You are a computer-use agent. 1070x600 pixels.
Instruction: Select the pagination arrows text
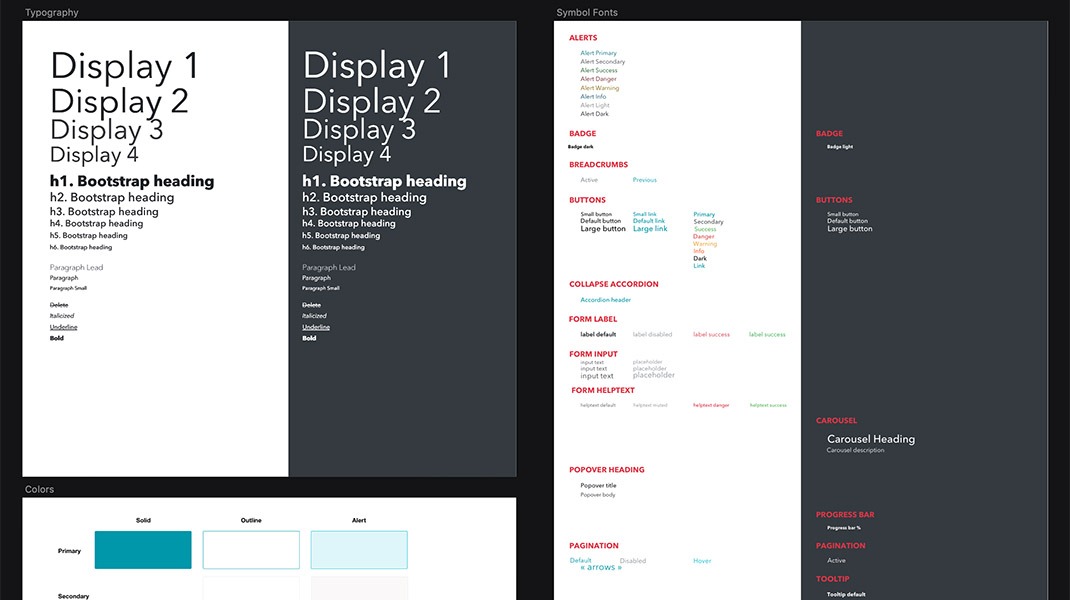click(601, 568)
